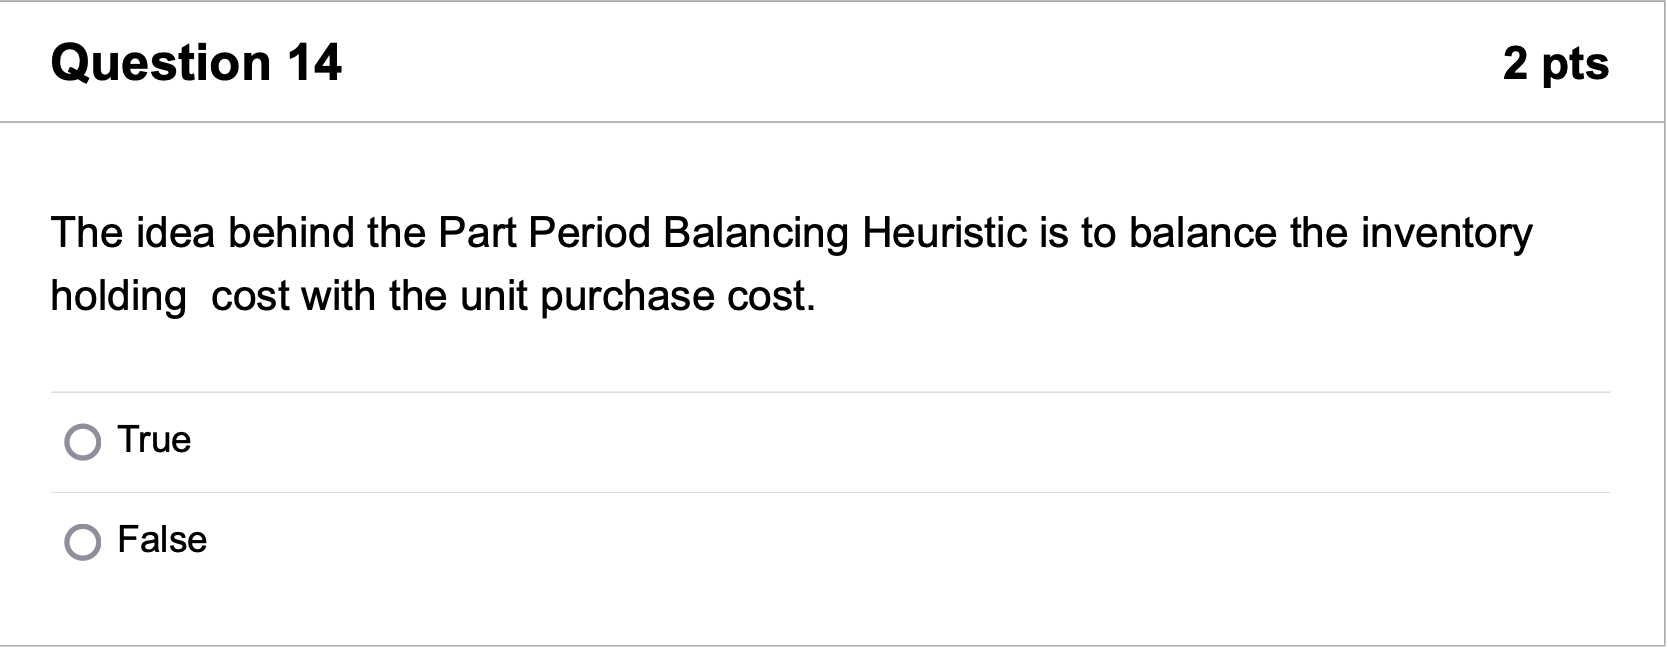Click the circular button beside True
Image resolution: width=1668 pixels, height=652 pixels.
84,440
